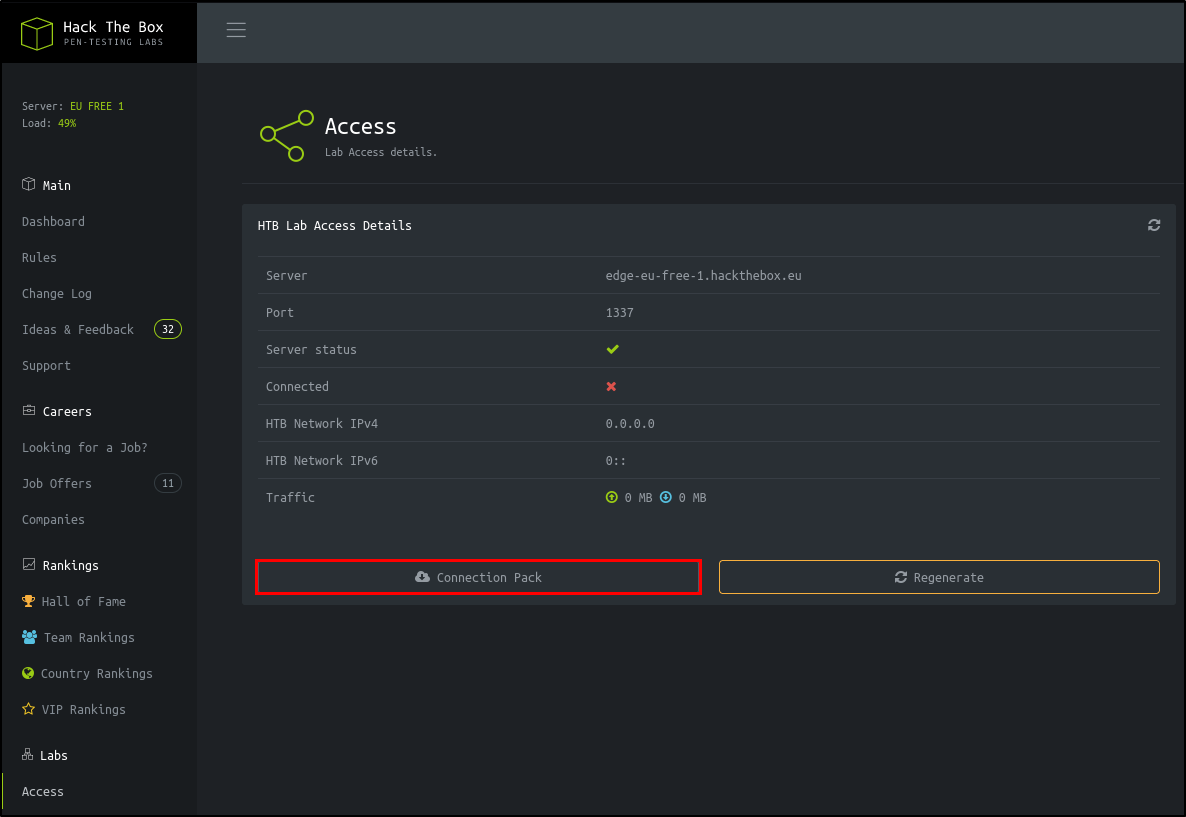Open Job Offers listing
Image resolution: width=1186 pixels, height=817 pixels.
57,483
